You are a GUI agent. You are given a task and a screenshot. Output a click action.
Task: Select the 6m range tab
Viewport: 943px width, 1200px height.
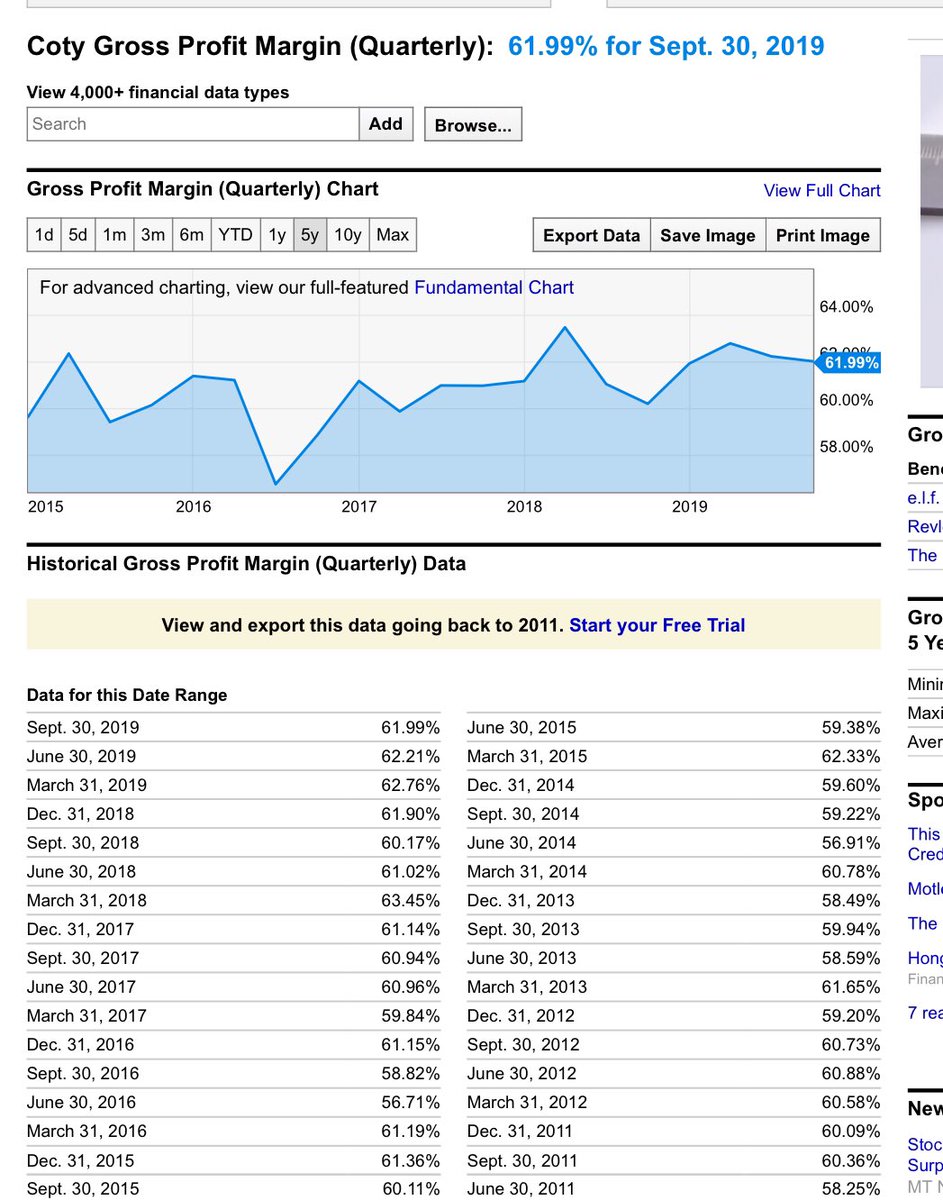(x=192, y=235)
